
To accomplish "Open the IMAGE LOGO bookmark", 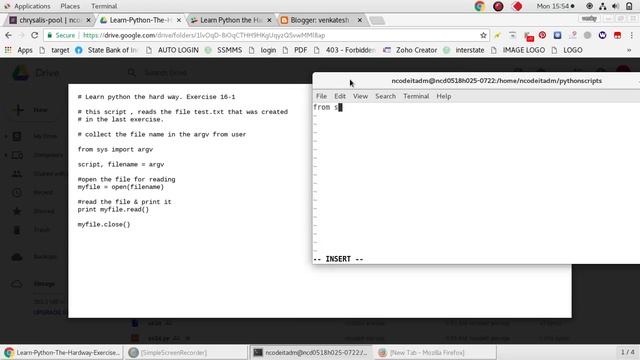I will (x=518, y=50).
